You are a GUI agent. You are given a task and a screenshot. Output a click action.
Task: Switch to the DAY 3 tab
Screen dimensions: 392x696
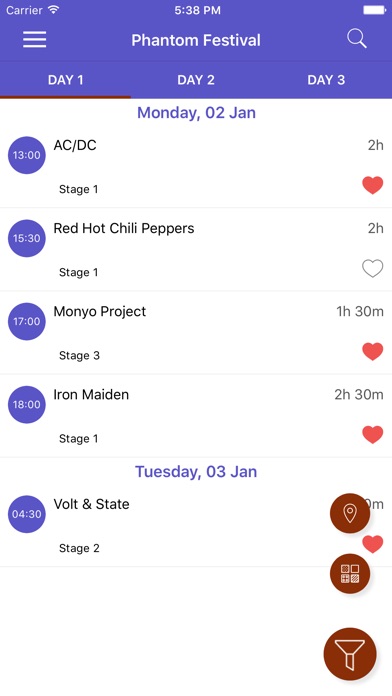point(326,80)
